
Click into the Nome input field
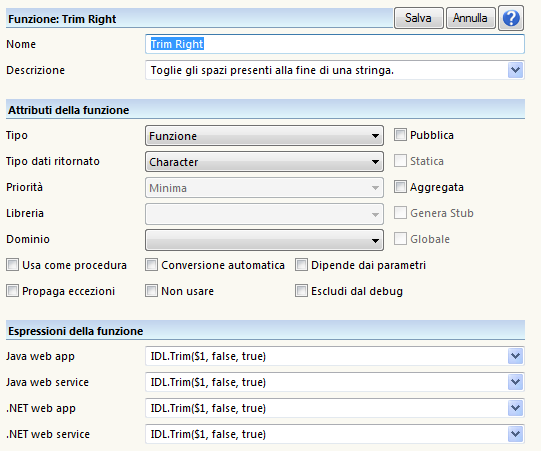[x=335, y=44]
